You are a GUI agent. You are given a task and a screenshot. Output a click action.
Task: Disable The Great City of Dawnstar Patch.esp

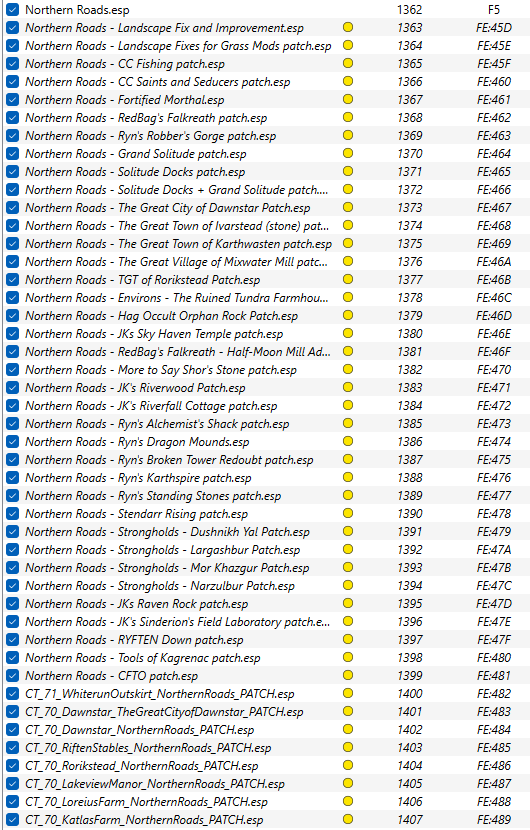(x=13, y=208)
